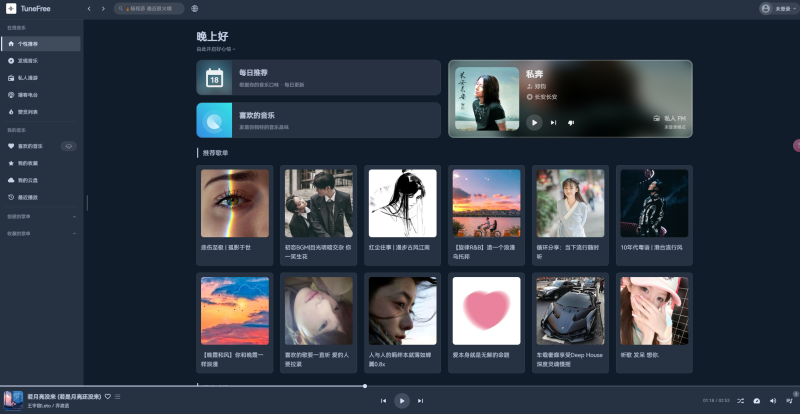
Task: Click the main play button in player bar
Action: pos(402,401)
